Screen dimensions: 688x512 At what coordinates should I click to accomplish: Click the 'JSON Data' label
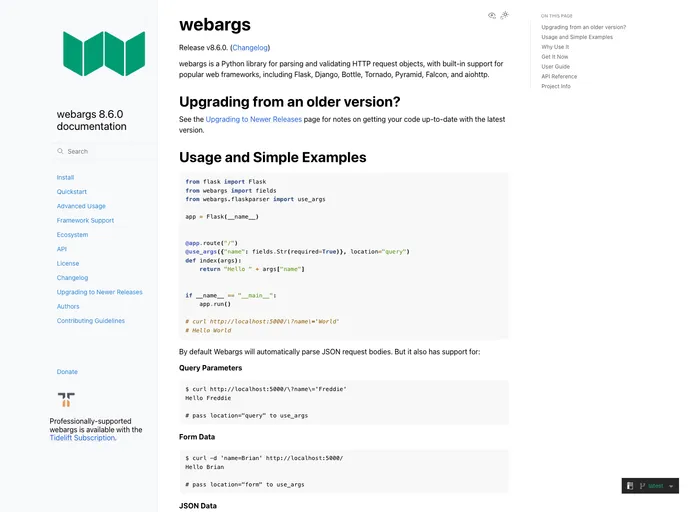click(197, 506)
